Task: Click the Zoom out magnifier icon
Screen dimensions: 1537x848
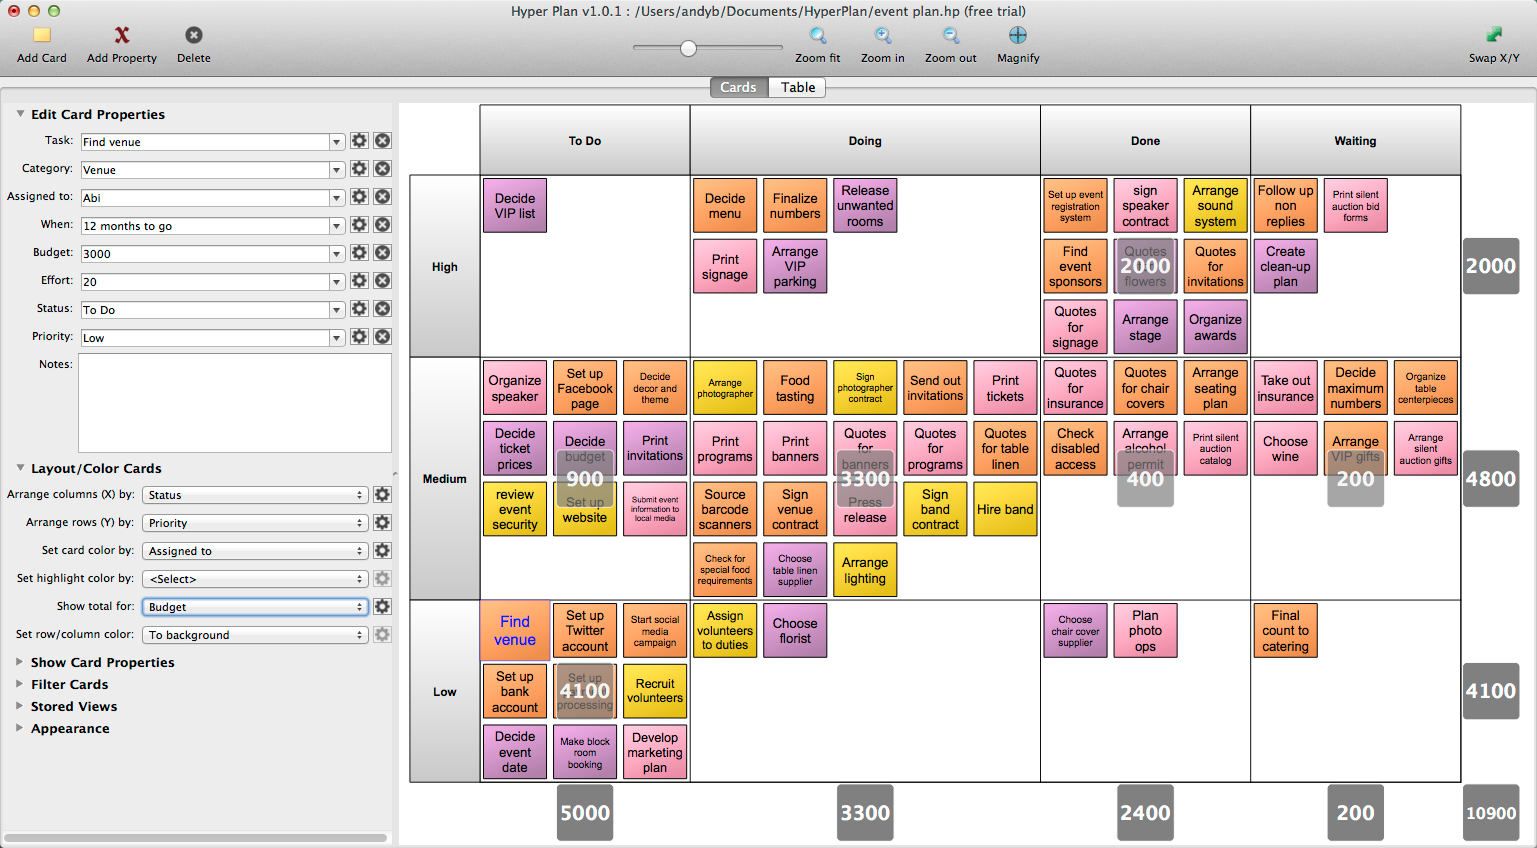Action: coord(951,35)
